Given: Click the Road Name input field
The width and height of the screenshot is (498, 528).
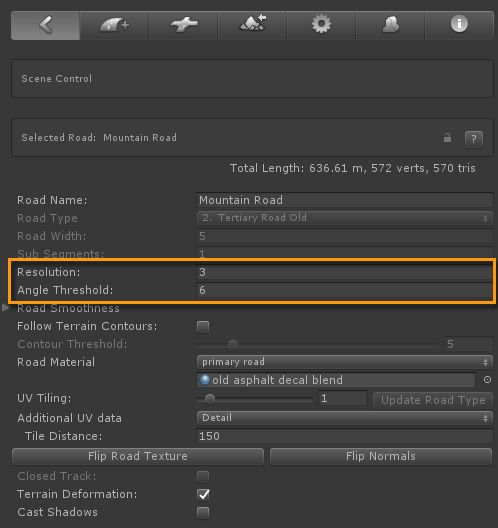Looking at the screenshot, I should click(x=345, y=200).
